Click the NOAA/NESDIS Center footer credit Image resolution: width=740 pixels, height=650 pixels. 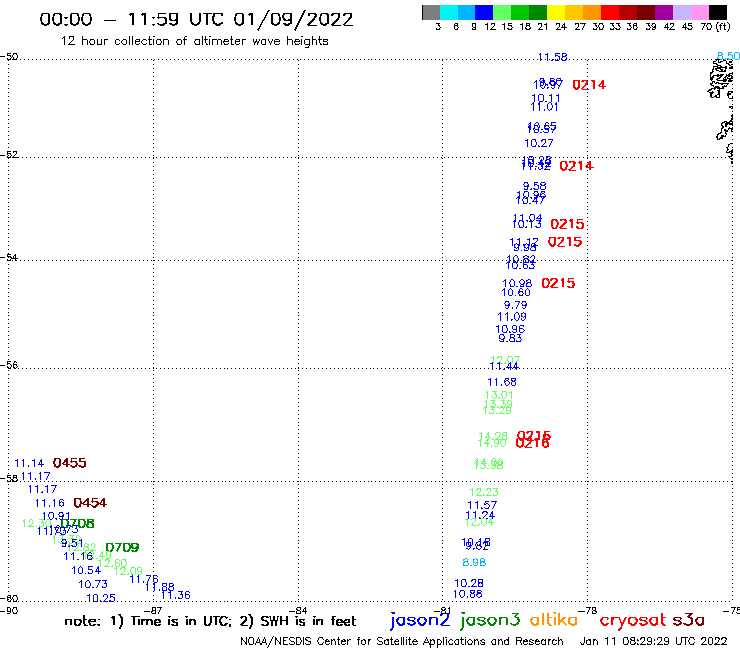coord(402,641)
